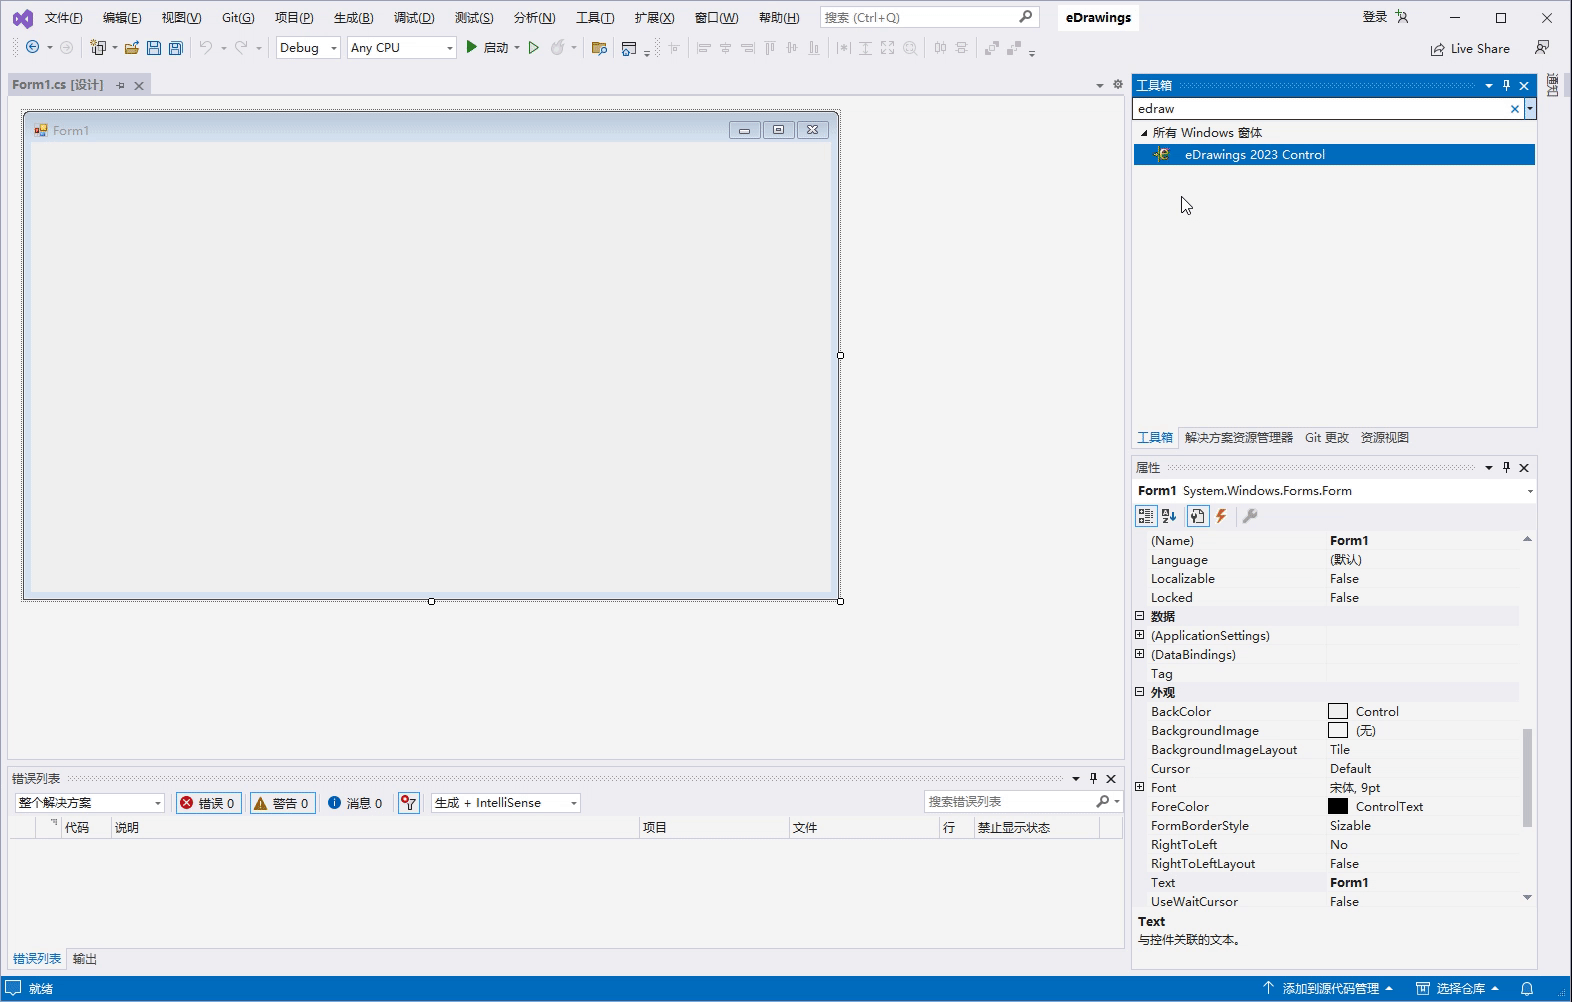
Task: Toggle the 消息 0 filter button
Action: 355,803
